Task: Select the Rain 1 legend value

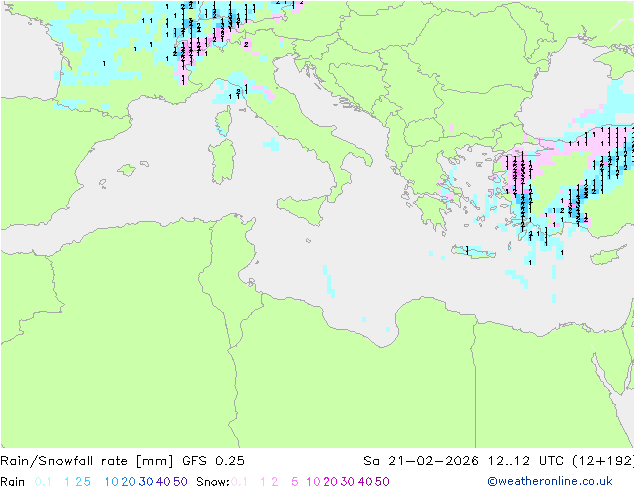Action: click(67, 482)
